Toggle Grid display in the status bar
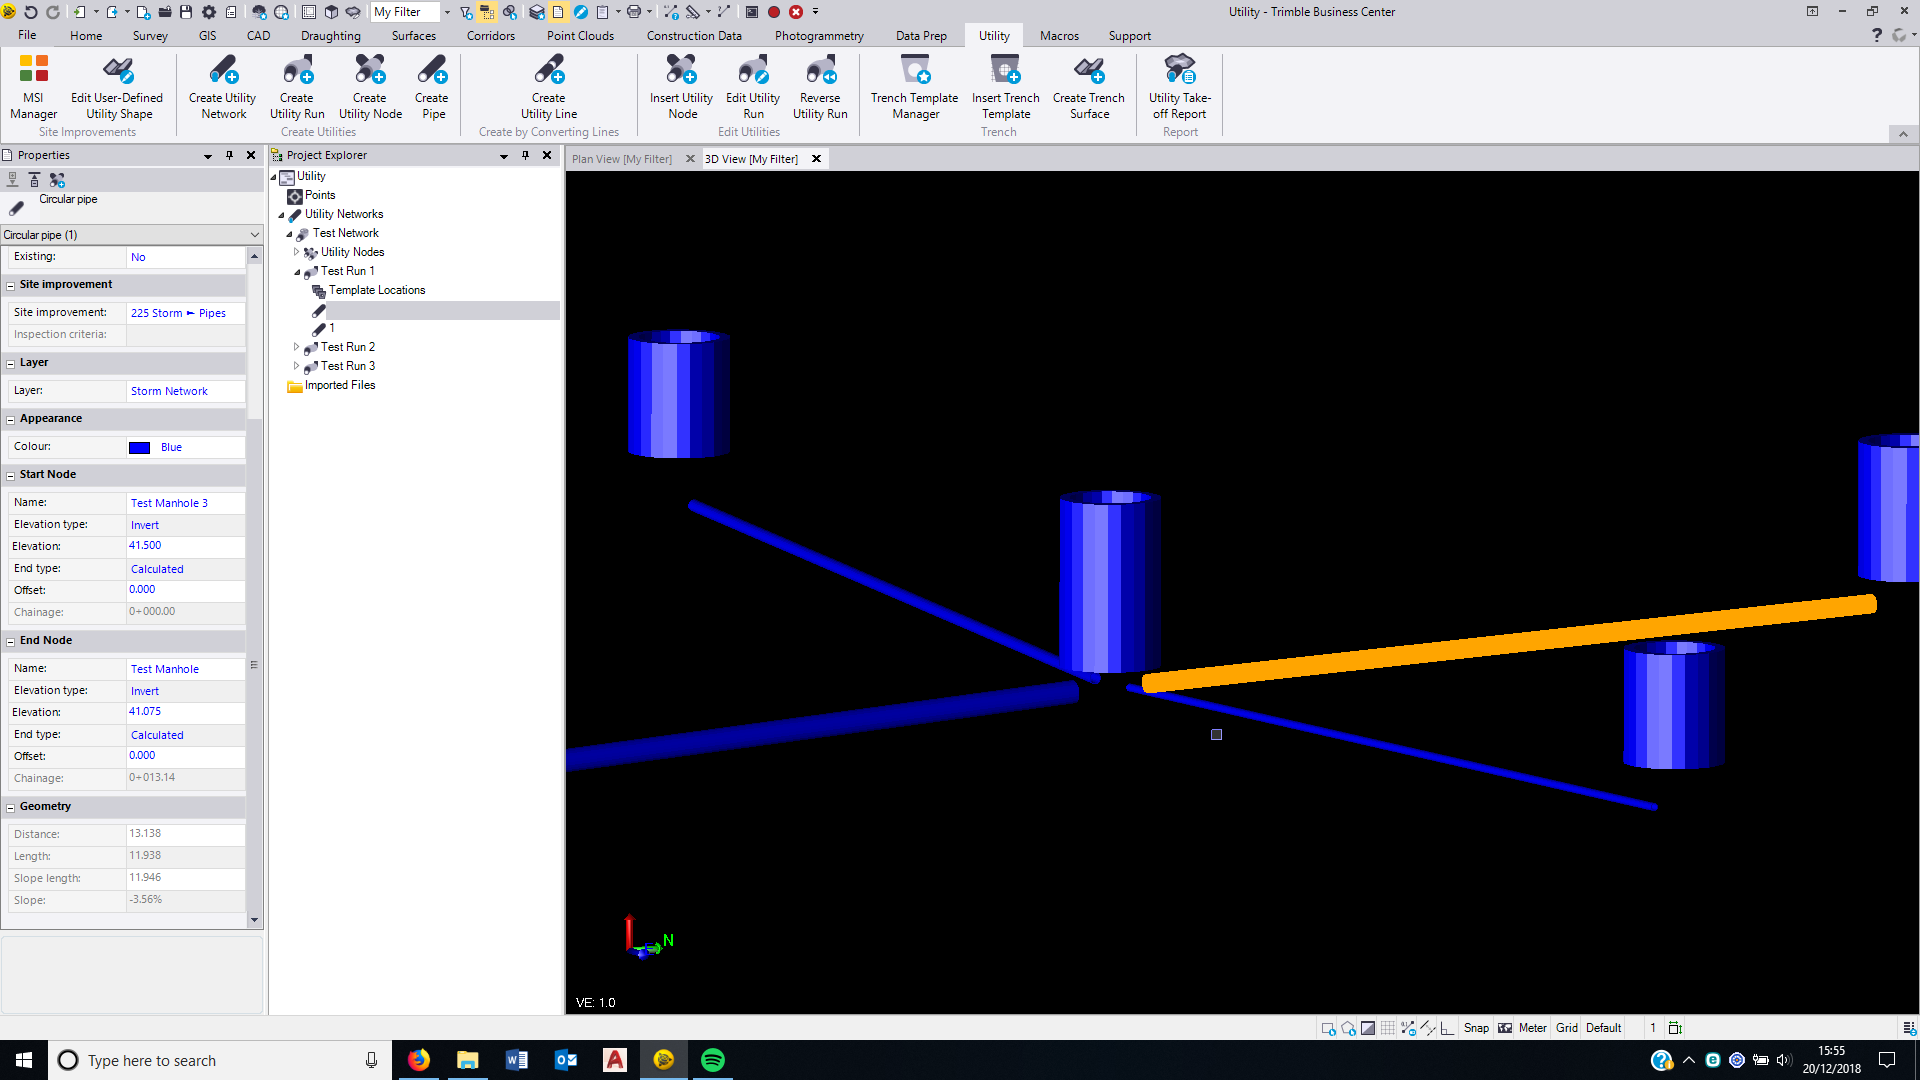 click(1566, 1027)
